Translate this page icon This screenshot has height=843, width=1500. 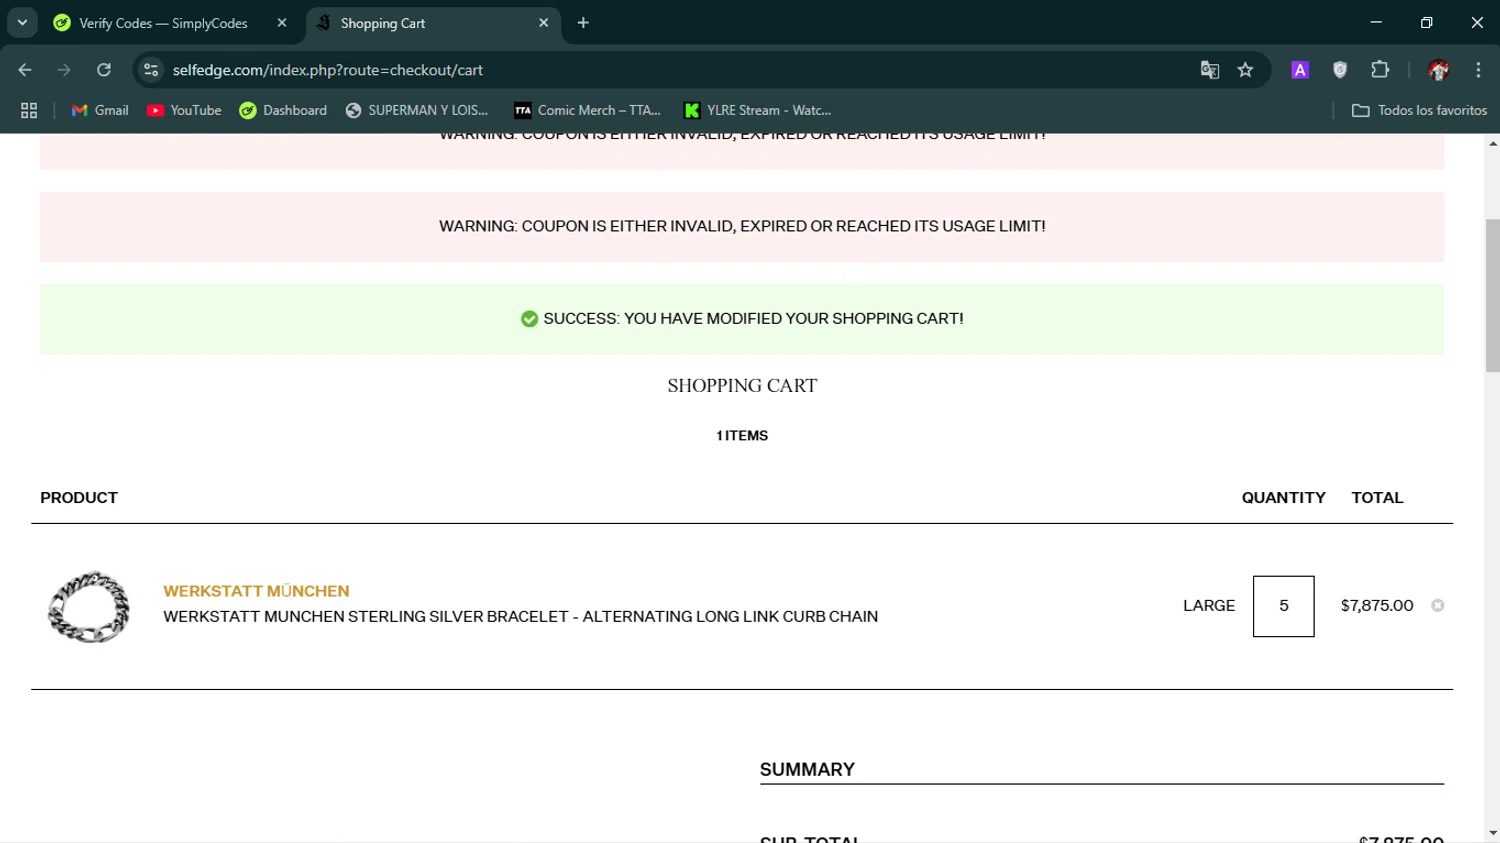click(1210, 70)
